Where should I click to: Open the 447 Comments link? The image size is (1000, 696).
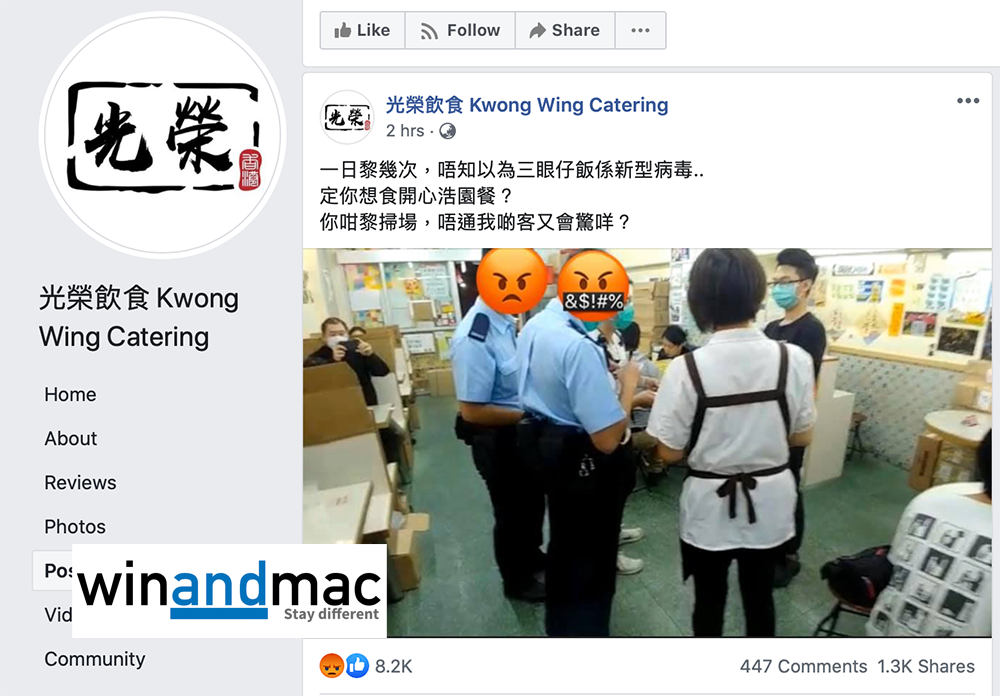pos(803,667)
